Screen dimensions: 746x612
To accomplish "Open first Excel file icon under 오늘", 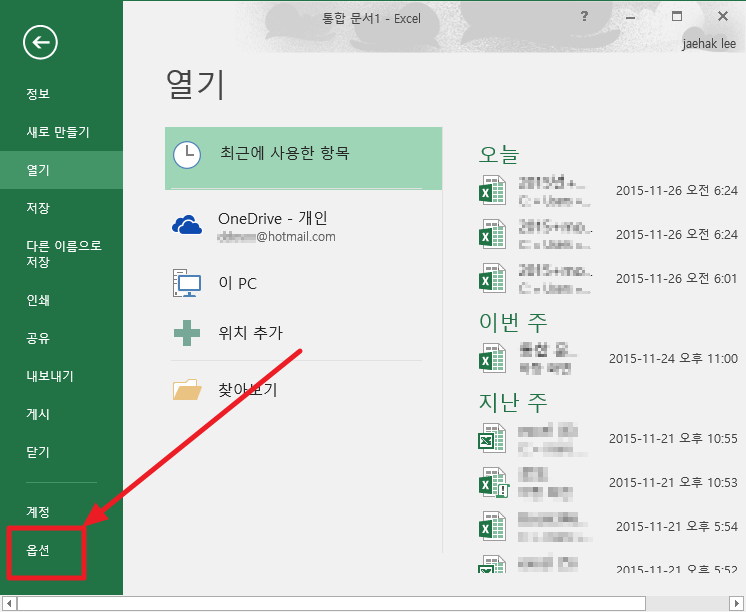I will [x=492, y=190].
